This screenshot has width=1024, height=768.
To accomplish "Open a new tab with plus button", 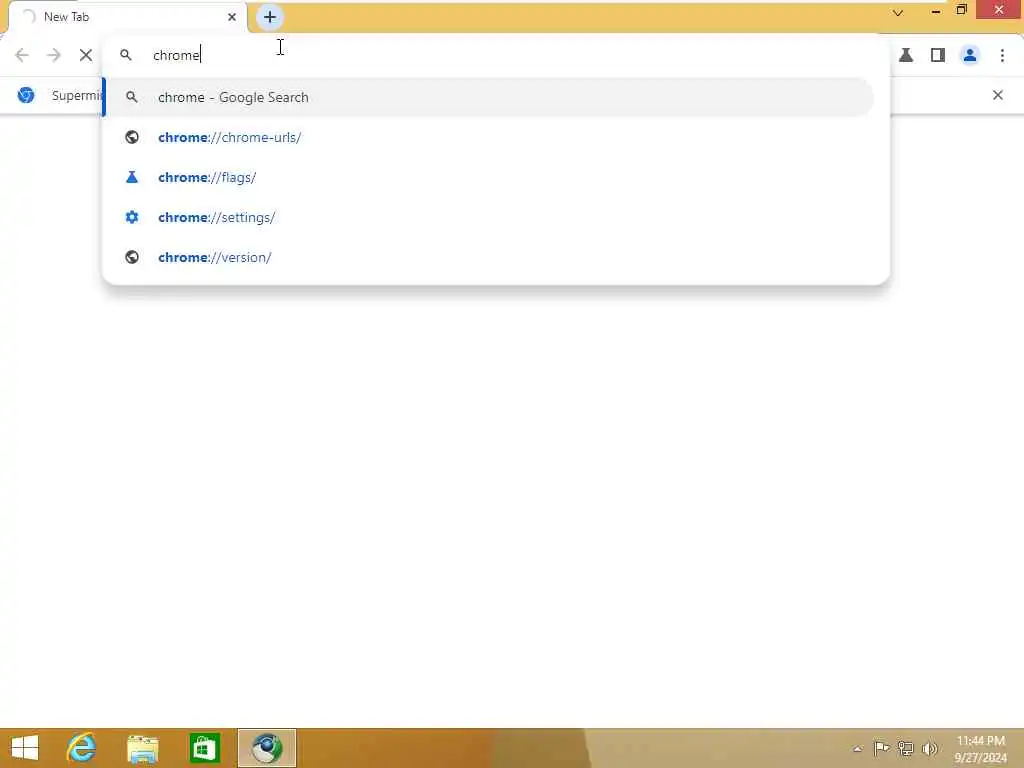I will (270, 17).
